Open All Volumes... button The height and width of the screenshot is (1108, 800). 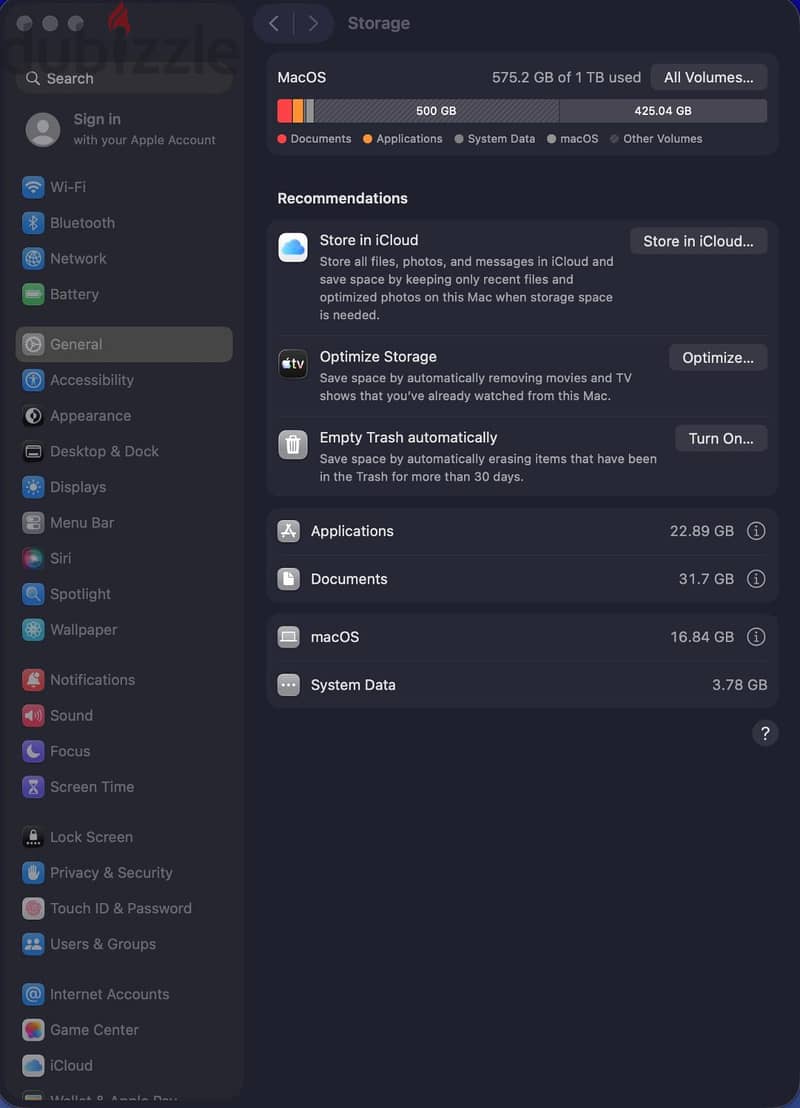click(709, 78)
